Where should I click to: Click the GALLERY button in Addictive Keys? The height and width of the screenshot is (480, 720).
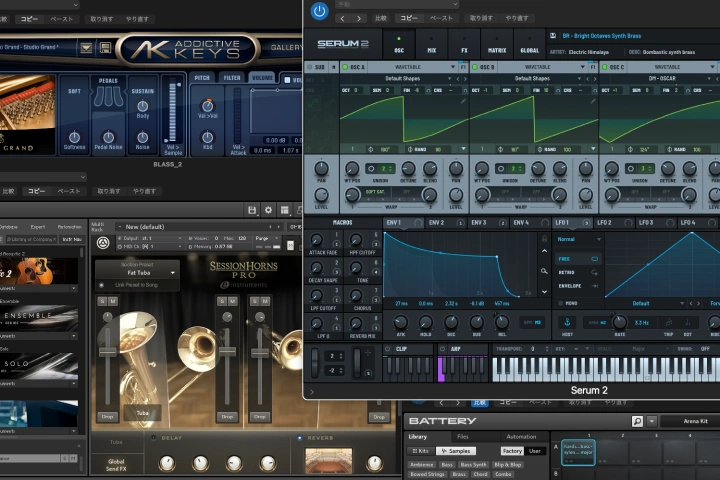pos(286,47)
